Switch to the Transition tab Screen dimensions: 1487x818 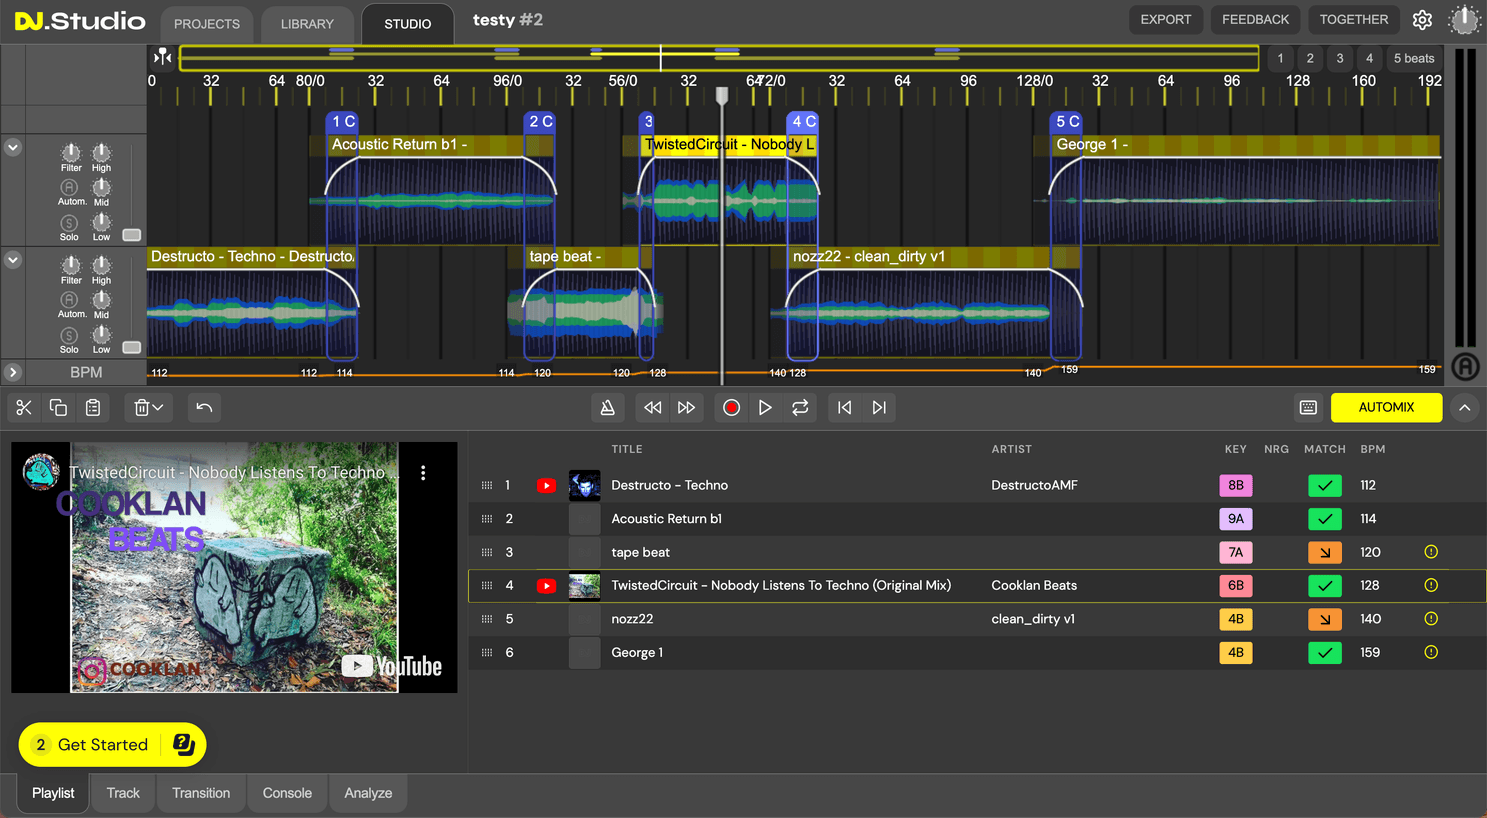tap(201, 793)
